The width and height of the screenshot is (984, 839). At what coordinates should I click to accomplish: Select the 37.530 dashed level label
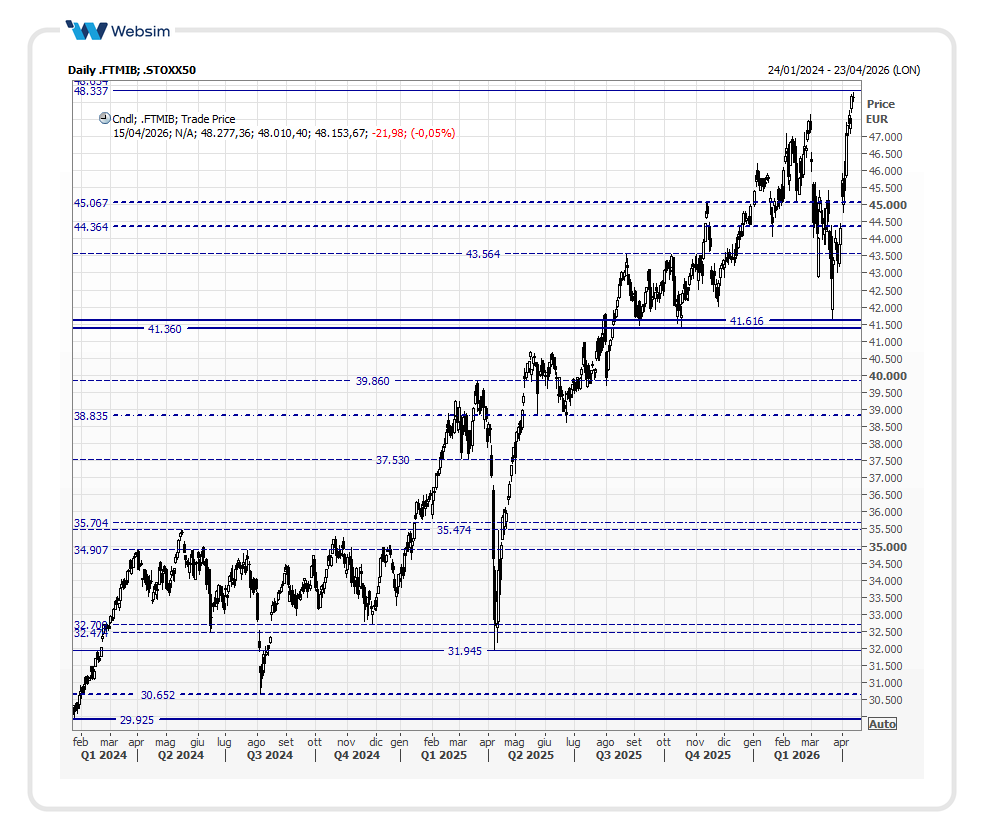392,460
